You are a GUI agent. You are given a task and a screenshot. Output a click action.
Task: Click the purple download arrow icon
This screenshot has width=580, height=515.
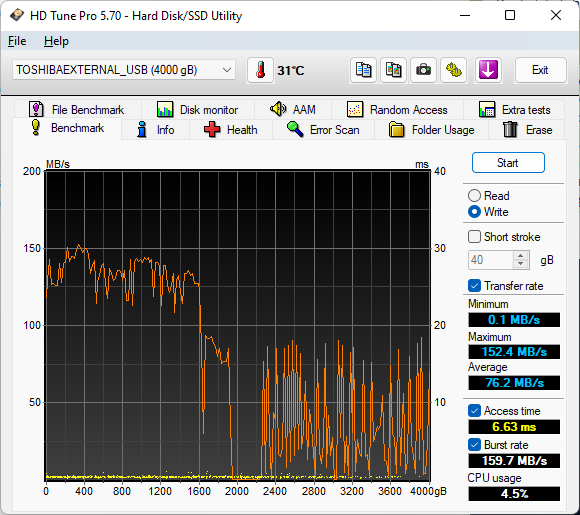488,70
